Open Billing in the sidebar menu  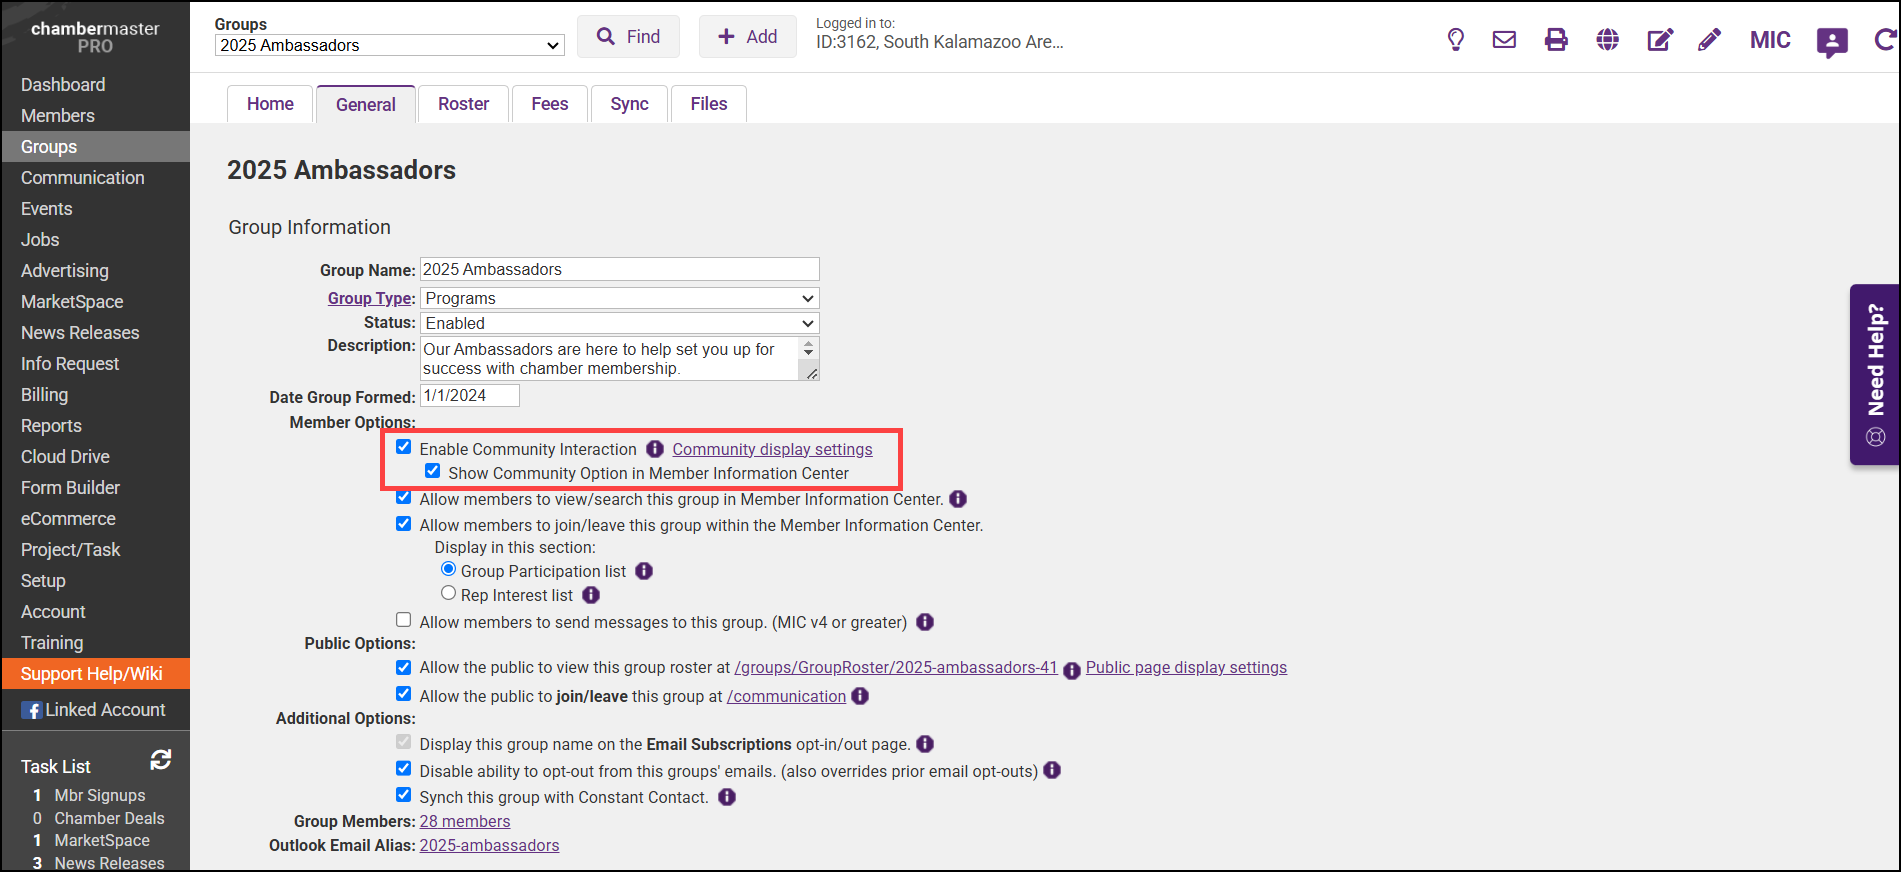pos(45,395)
